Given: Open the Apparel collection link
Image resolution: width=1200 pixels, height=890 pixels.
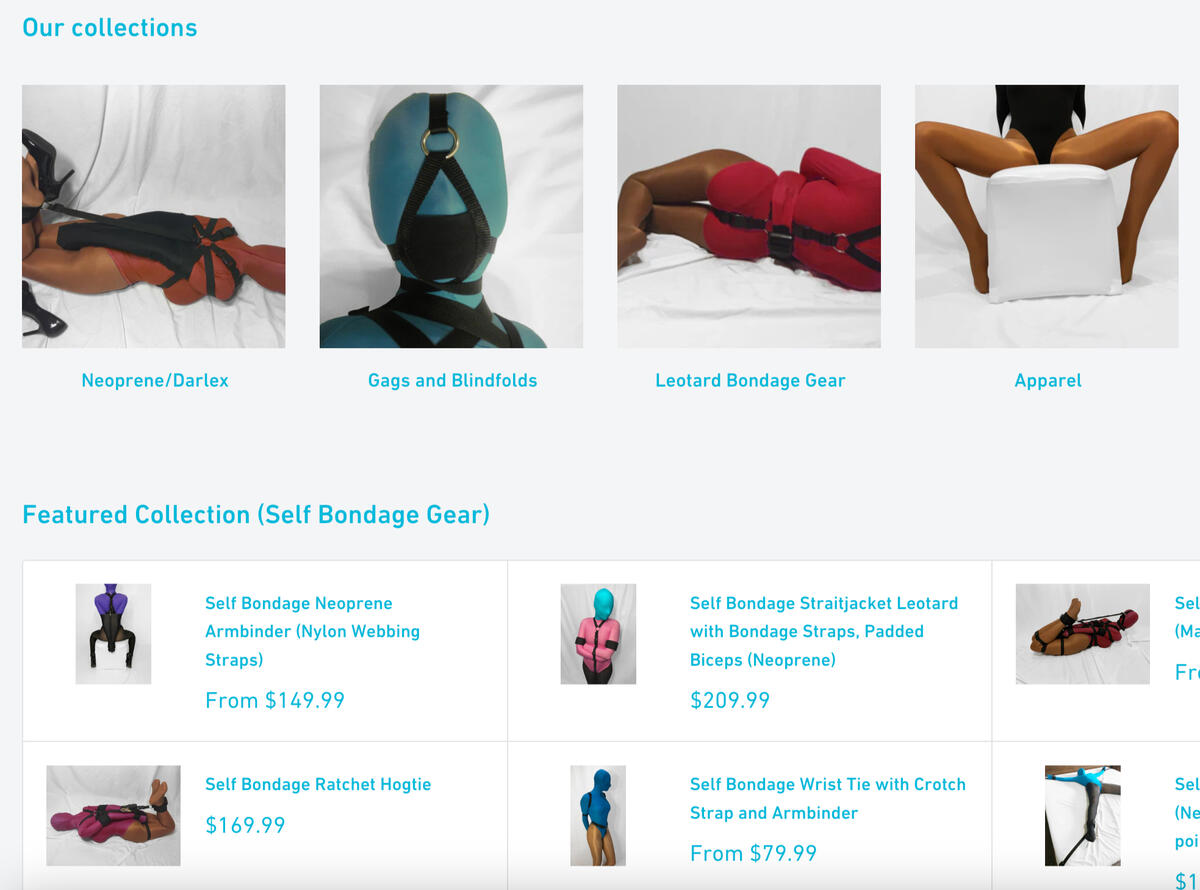Looking at the screenshot, I should [1047, 380].
